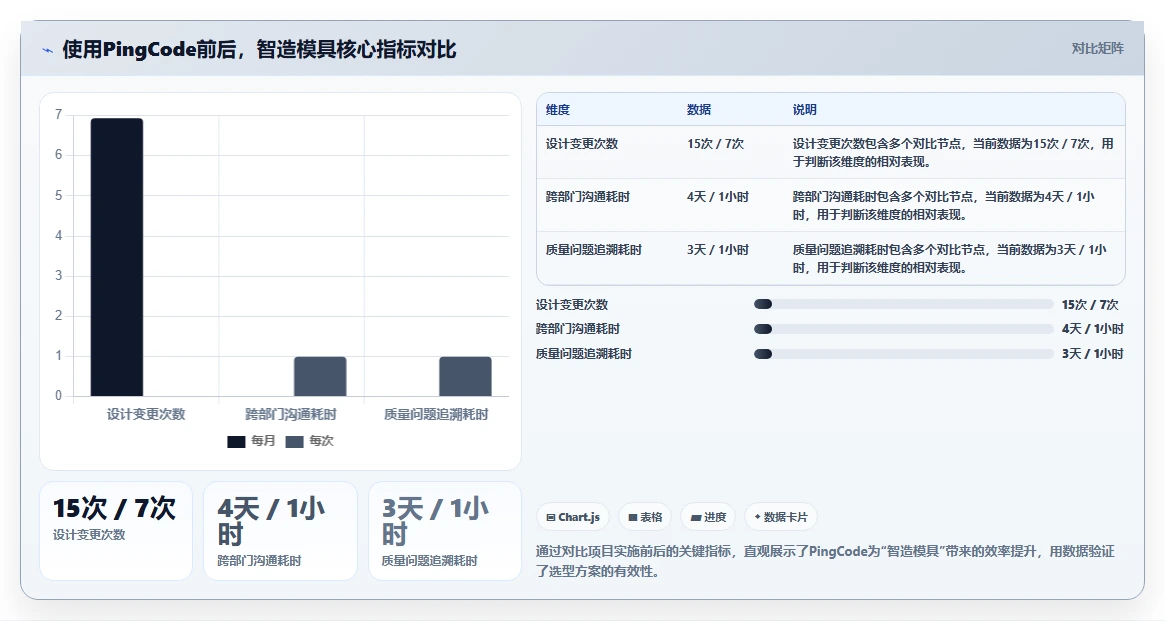Click 跨部门沟通耗时 table row cell
Image resolution: width=1165 pixels, height=621 pixels.
coord(588,197)
